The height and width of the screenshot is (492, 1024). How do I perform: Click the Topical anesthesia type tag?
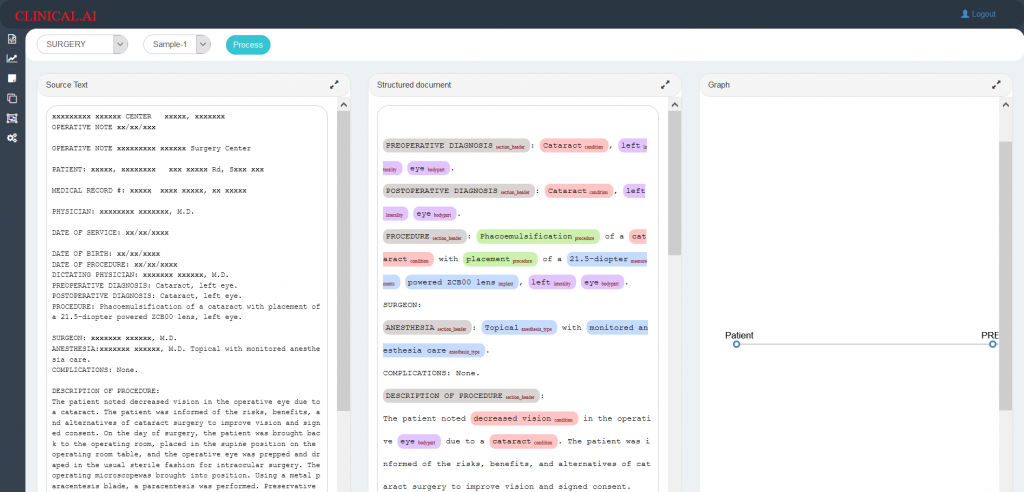pyautogui.click(x=519, y=327)
